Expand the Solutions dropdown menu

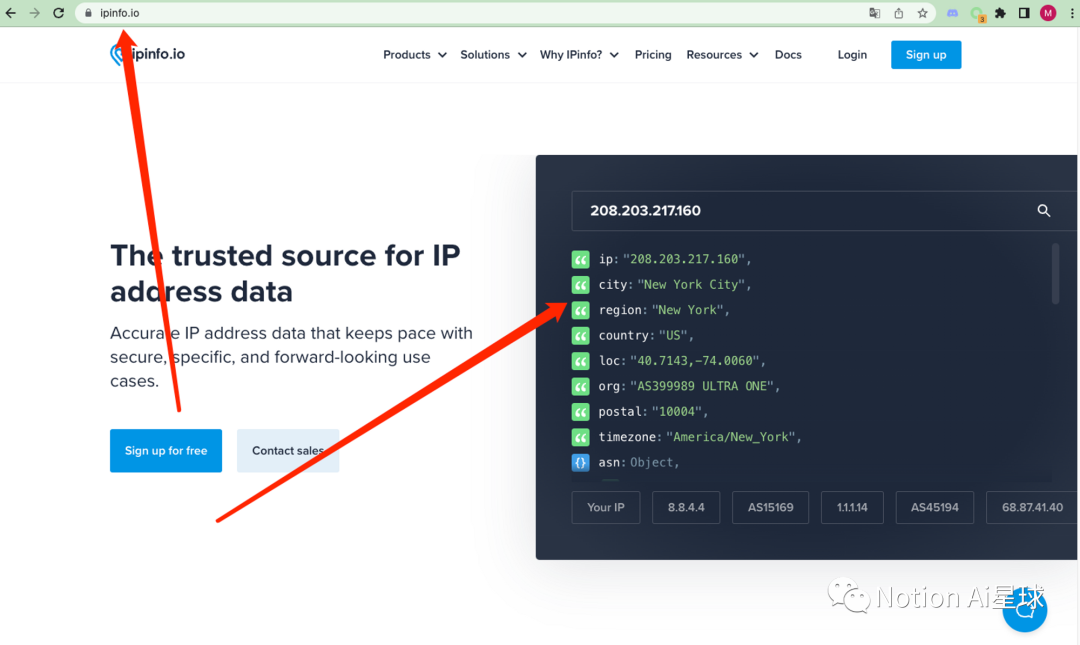[x=493, y=55]
